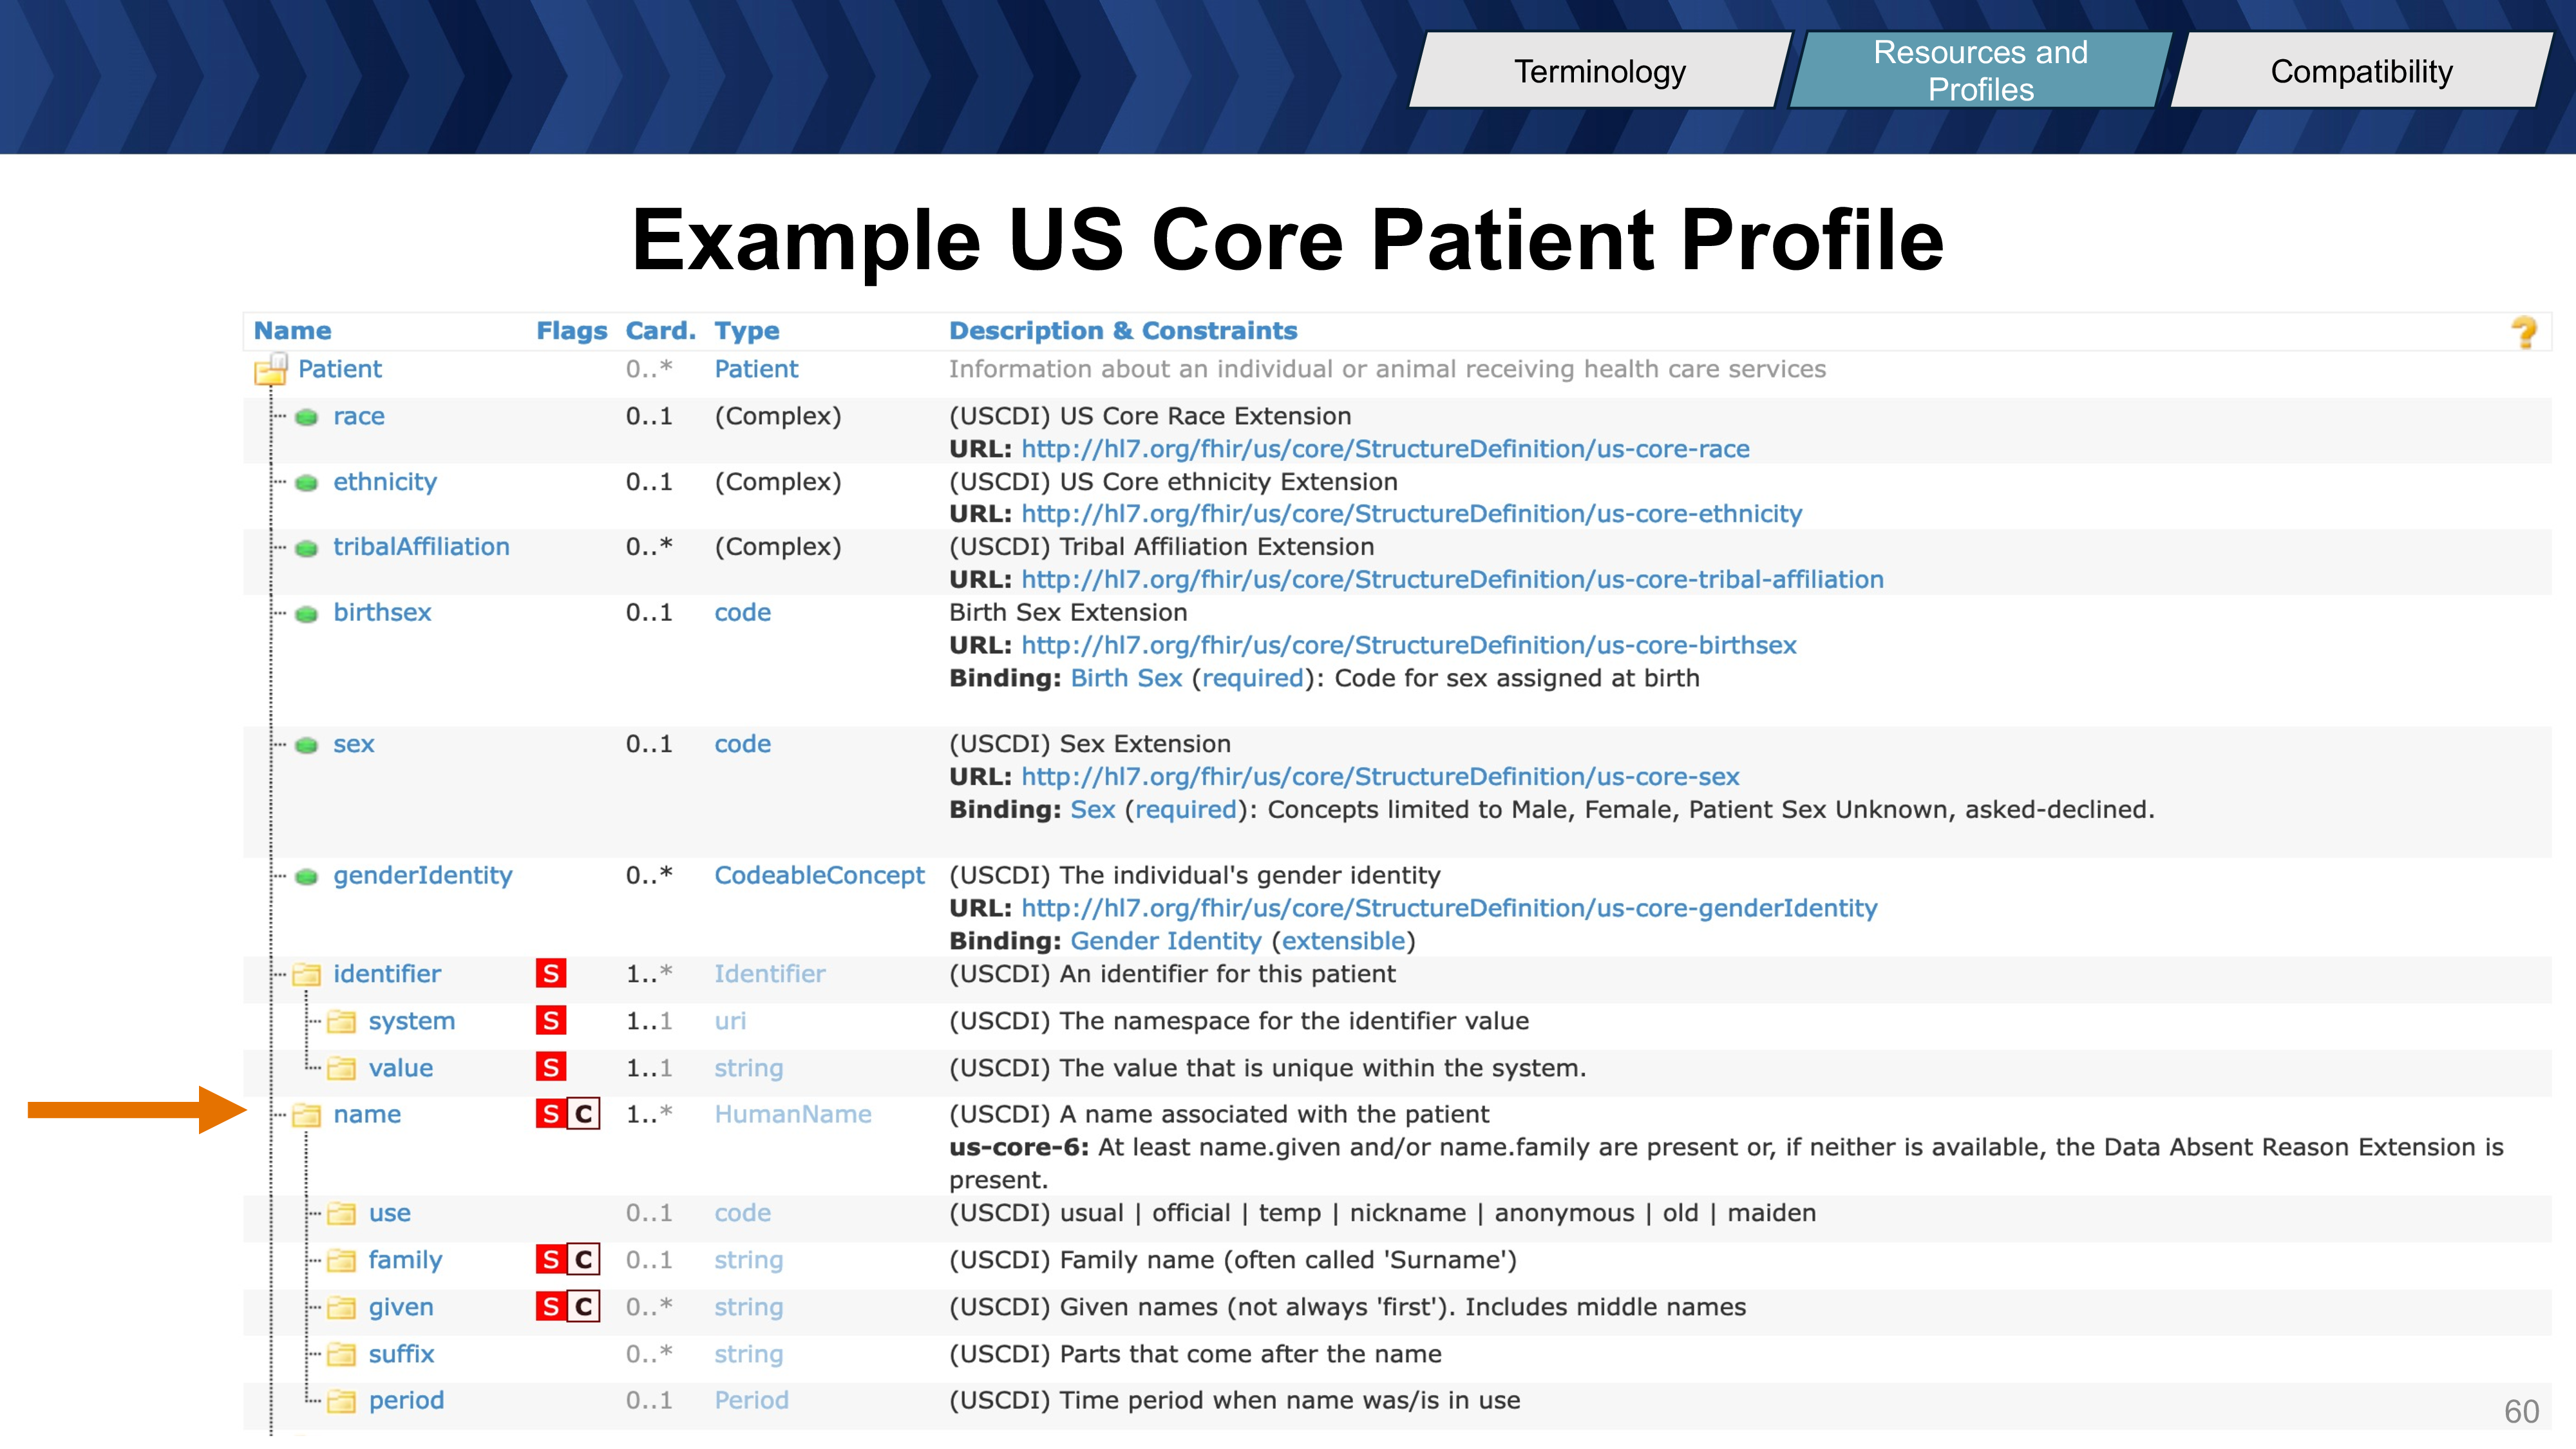The image size is (2576, 1449).
Task: Click the Patient type link in Type column
Action: (756, 370)
